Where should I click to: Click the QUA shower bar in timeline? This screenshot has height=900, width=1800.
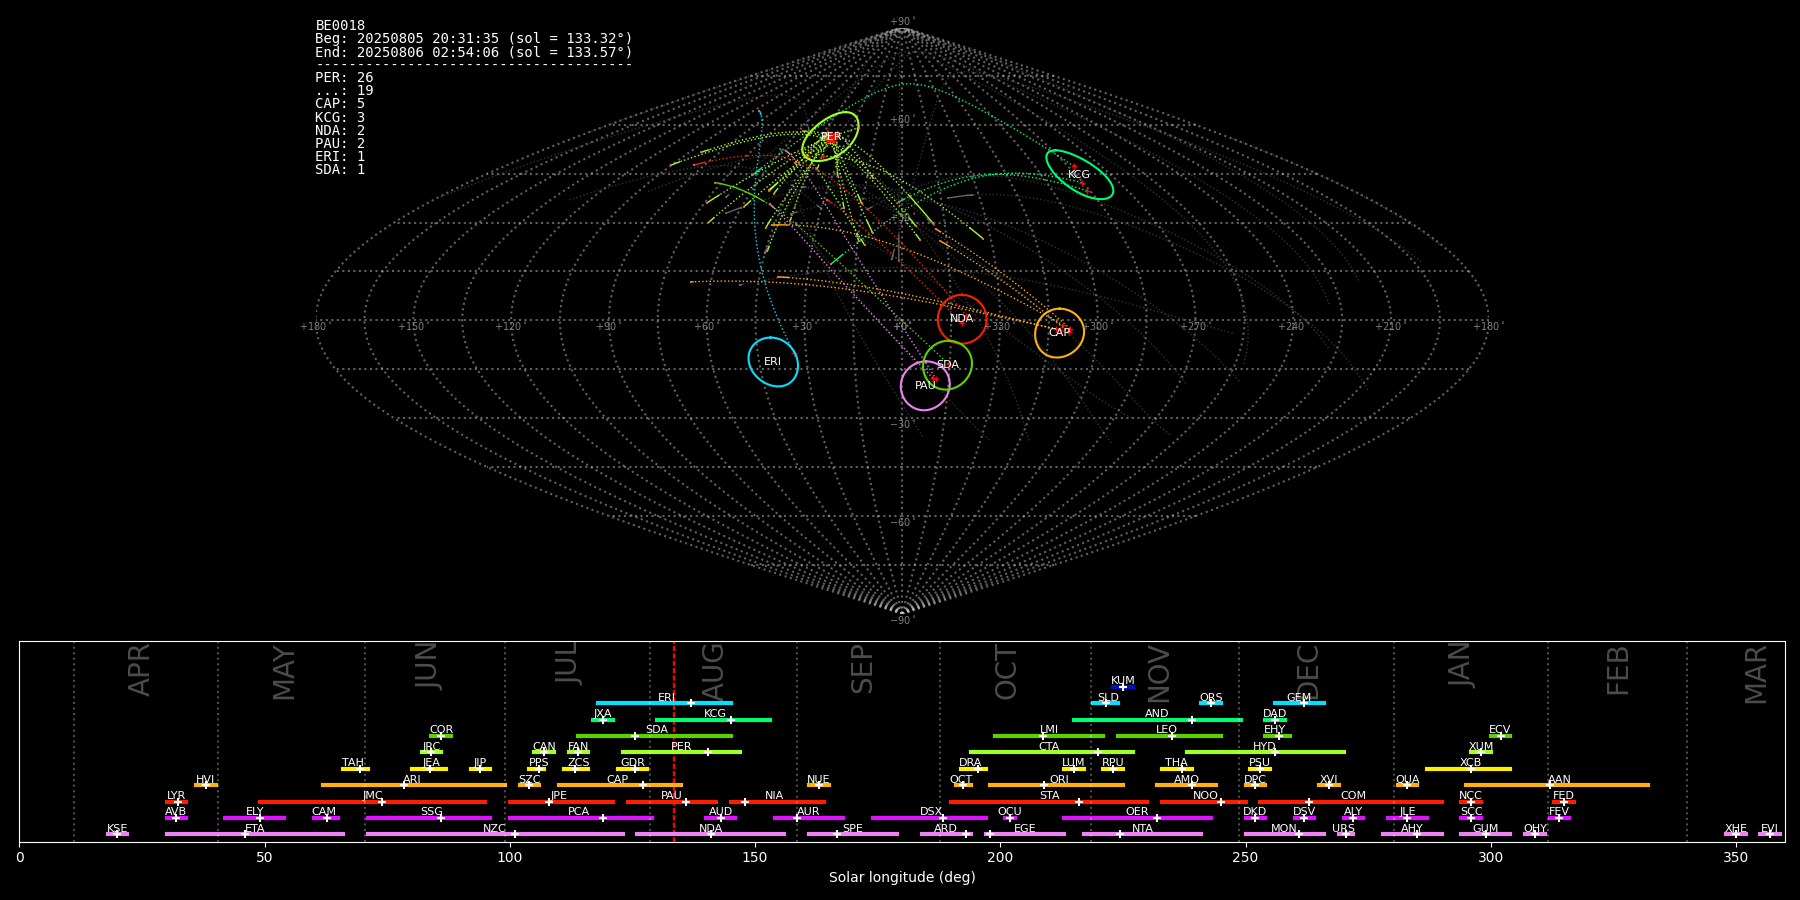(x=1407, y=785)
